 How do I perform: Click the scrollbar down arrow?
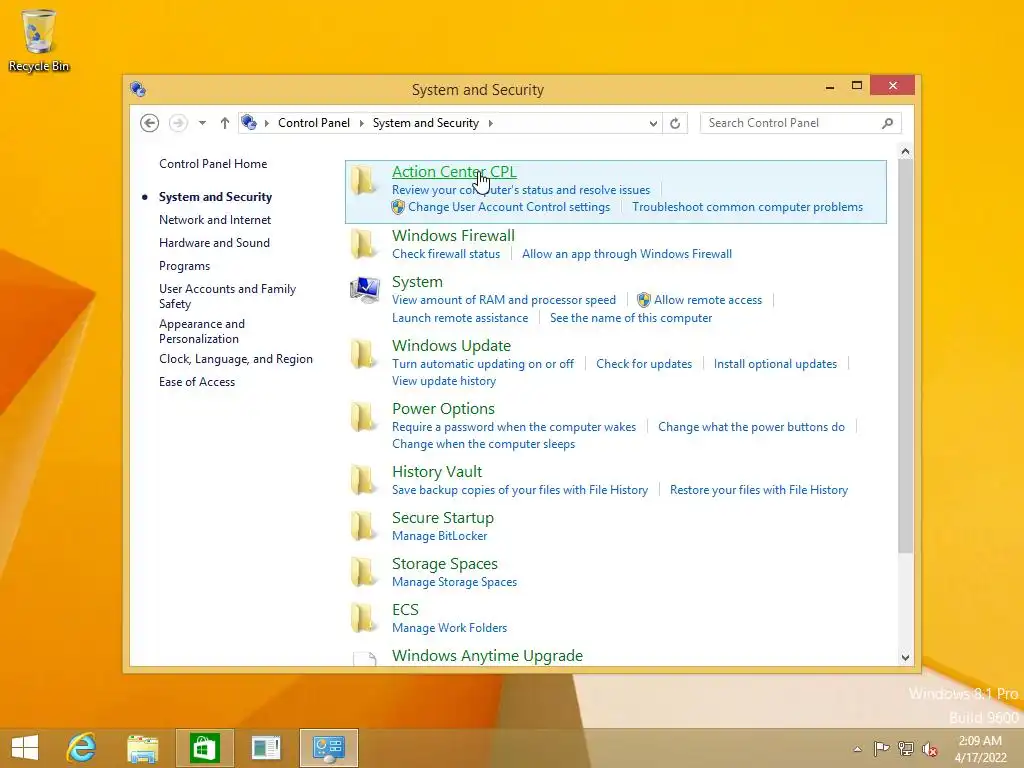click(905, 658)
